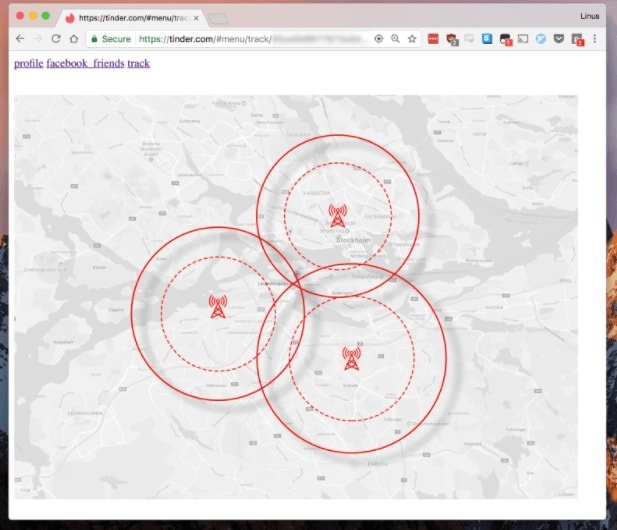The image size is (617, 530).
Task: Click the cast icon in the extensions bar
Action: tap(523, 38)
